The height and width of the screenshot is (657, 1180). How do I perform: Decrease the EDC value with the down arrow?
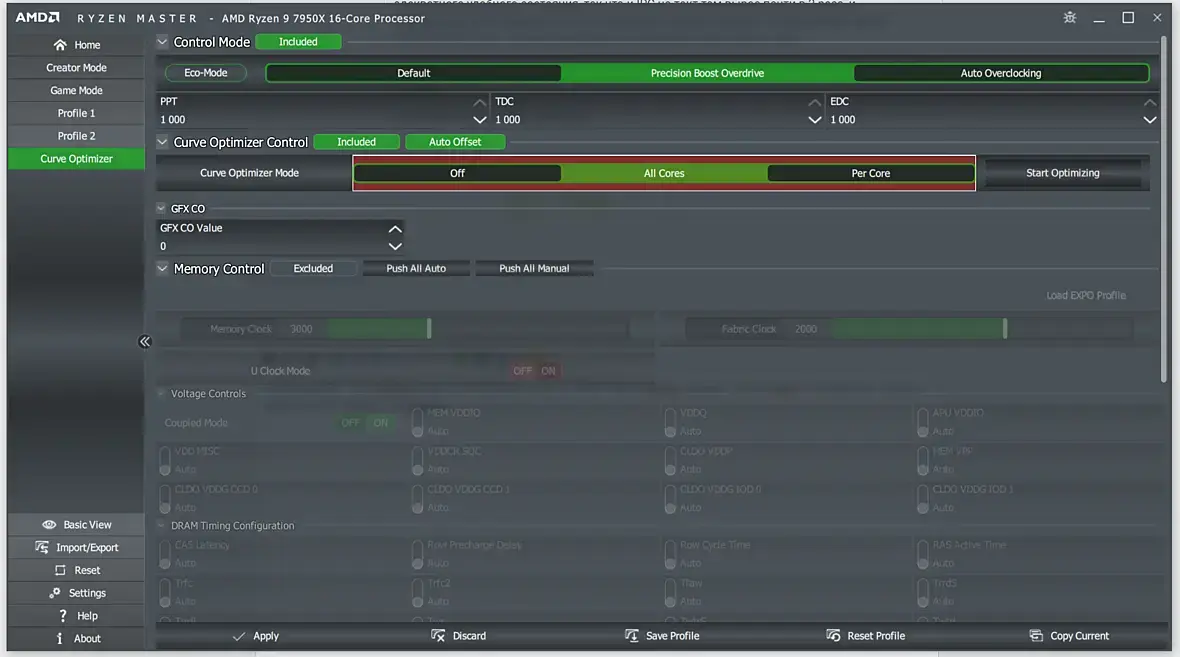(1149, 120)
